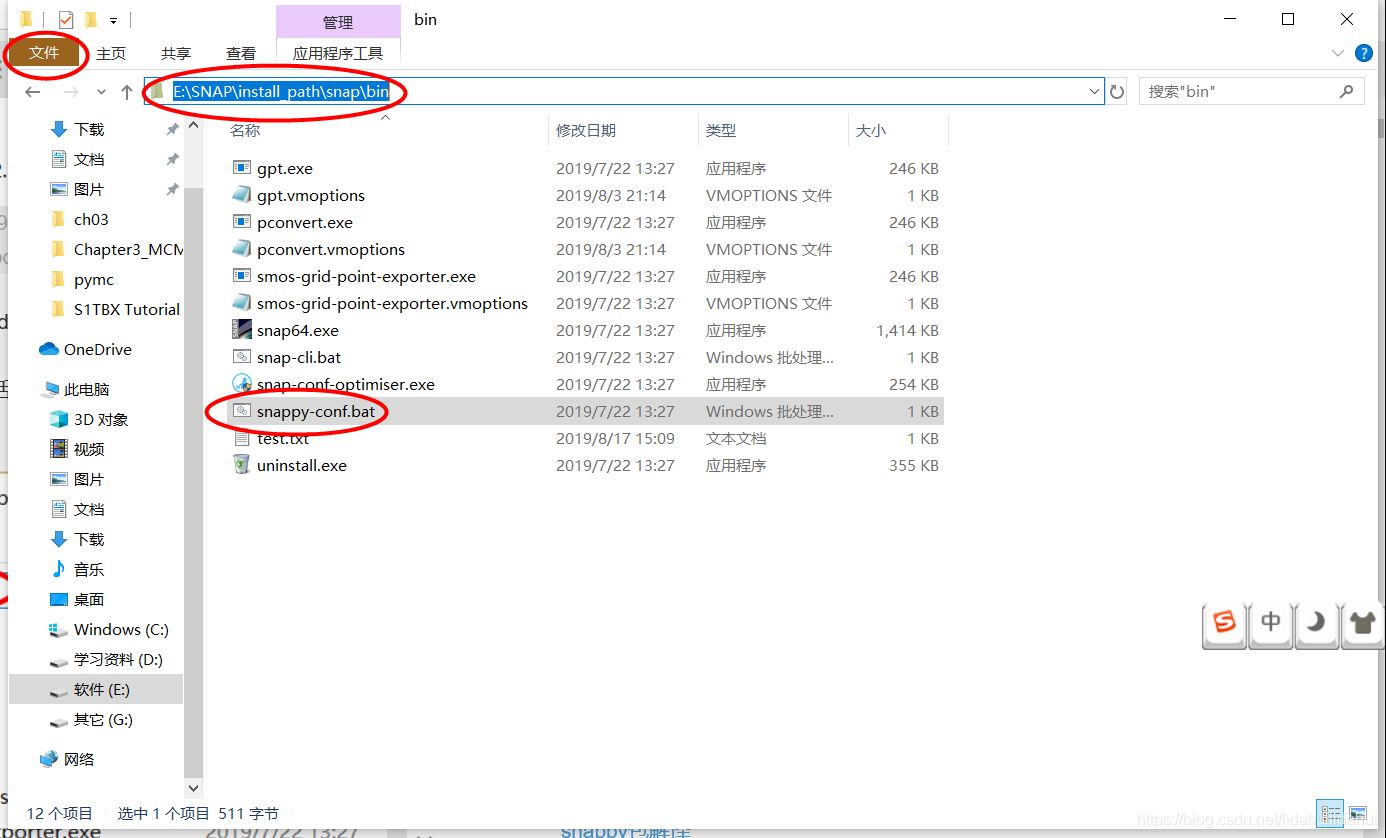Switch to details view layout button

click(1330, 813)
